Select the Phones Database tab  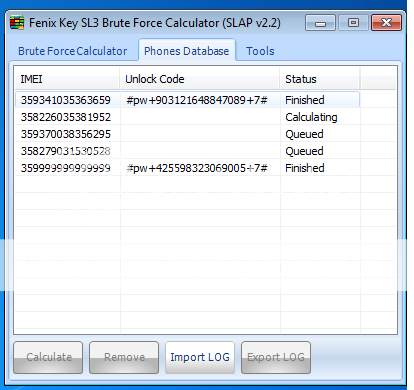tap(187, 51)
